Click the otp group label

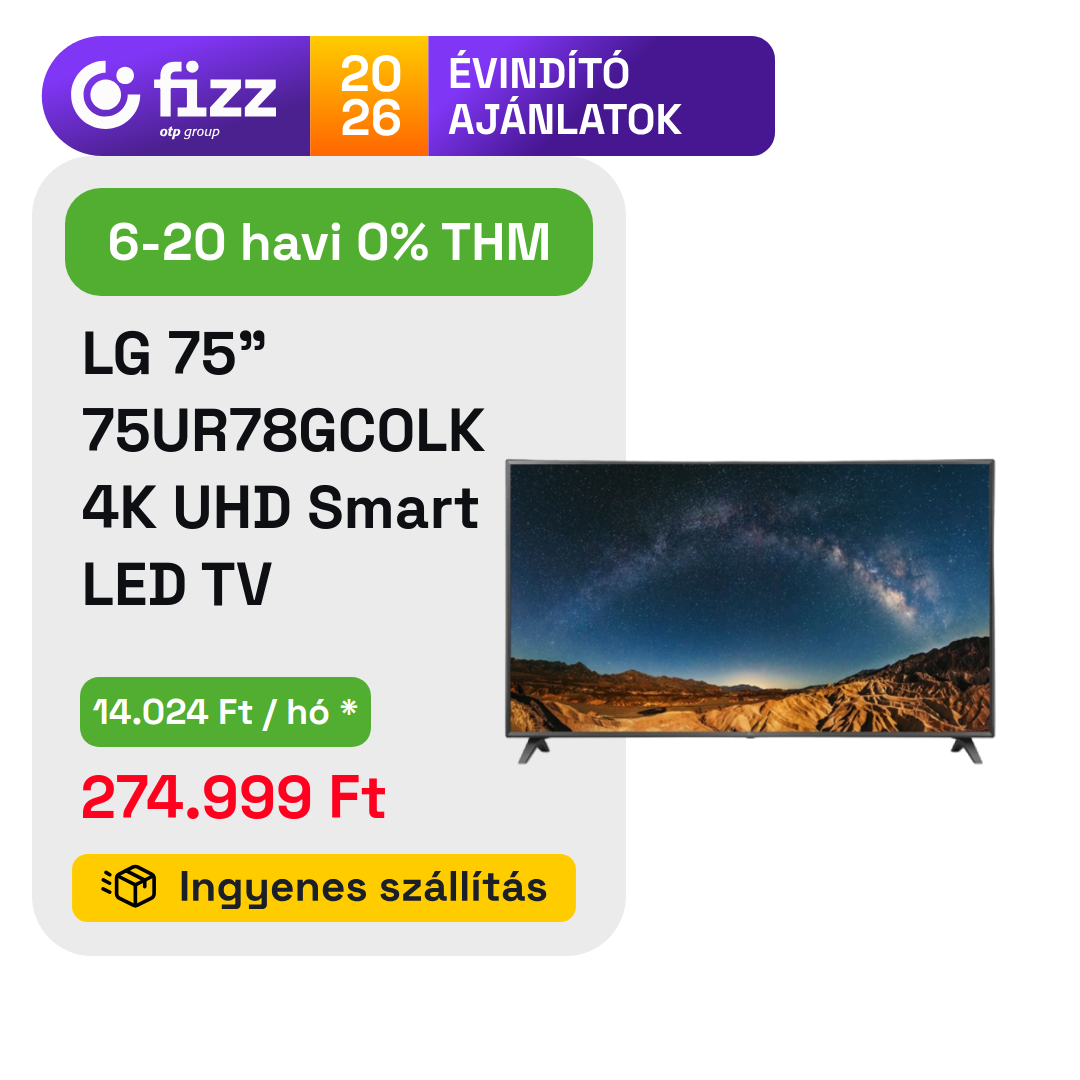tap(189, 132)
